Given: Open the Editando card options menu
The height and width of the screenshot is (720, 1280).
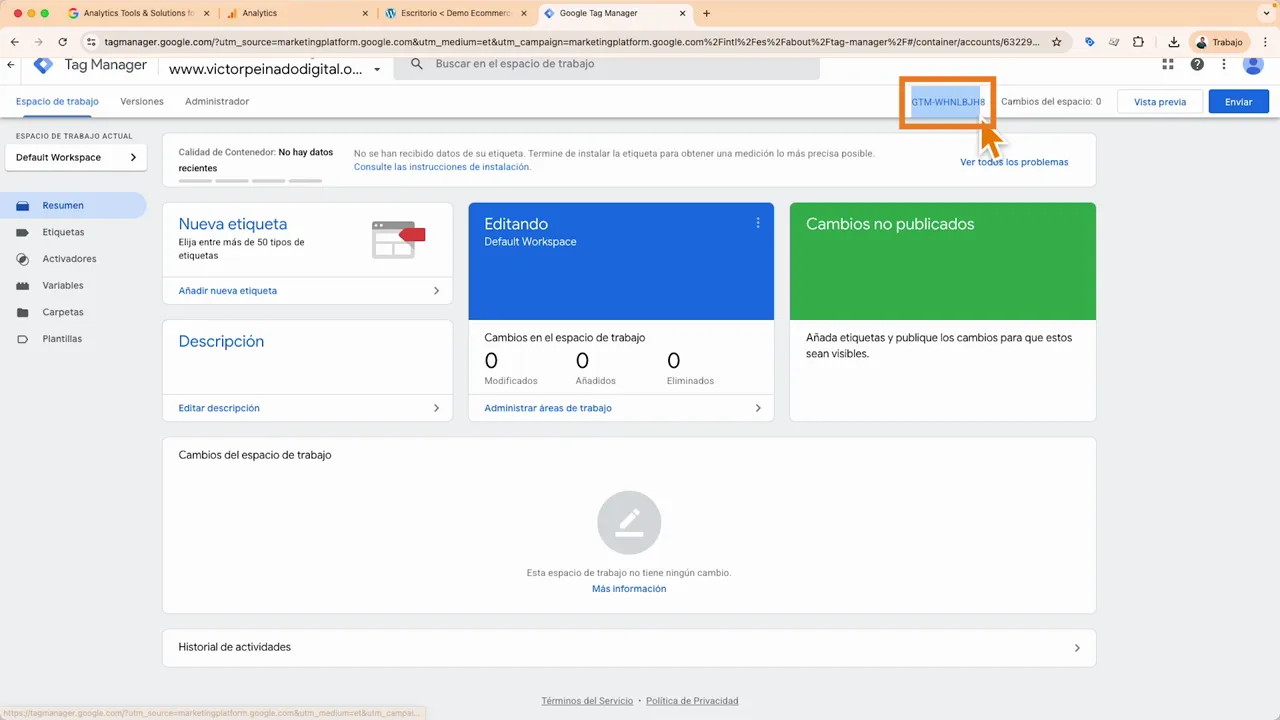Looking at the screenshot, I should point(758,223).
